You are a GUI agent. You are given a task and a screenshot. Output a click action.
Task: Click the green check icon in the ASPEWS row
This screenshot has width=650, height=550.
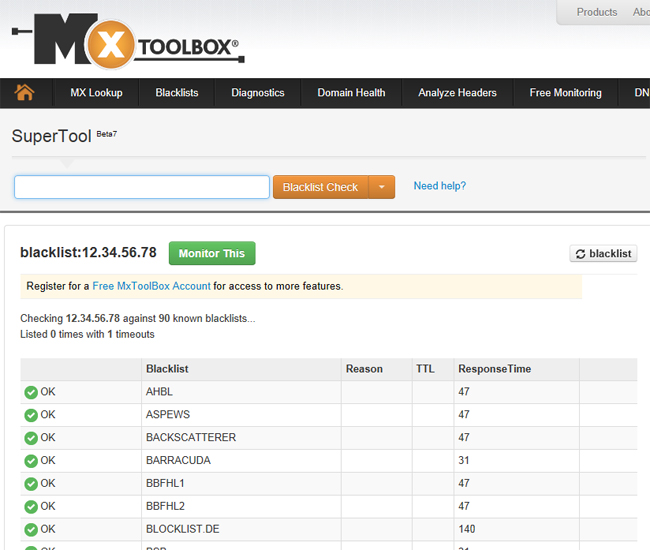(31, 415)
